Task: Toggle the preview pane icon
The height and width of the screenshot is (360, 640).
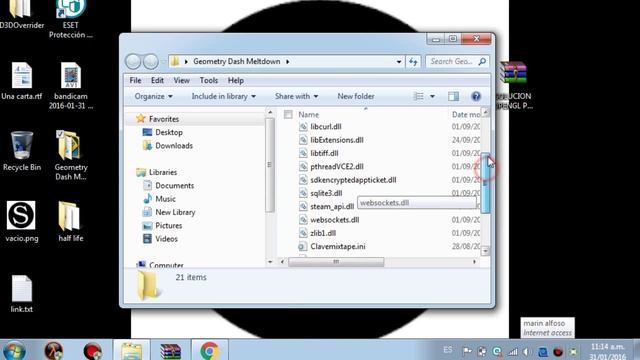Action: tap(453, 96)
